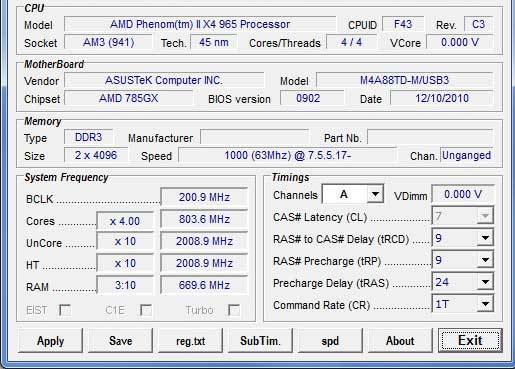Expand the CAS# Latency (CL) dropdown
Image resolution: width=515 pixels, height=369 pixels.
485,216
